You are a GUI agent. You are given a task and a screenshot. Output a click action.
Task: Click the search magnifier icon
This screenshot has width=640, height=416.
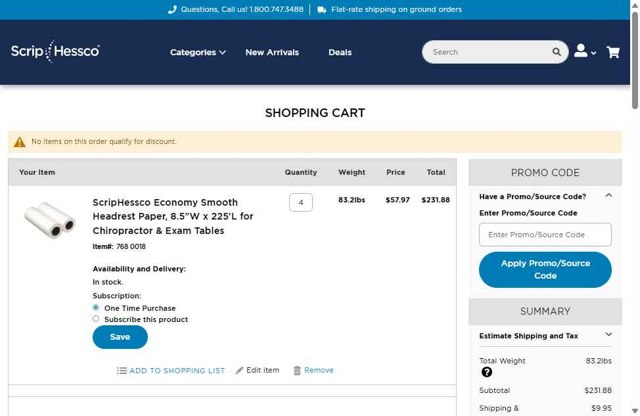coord(556,52)
